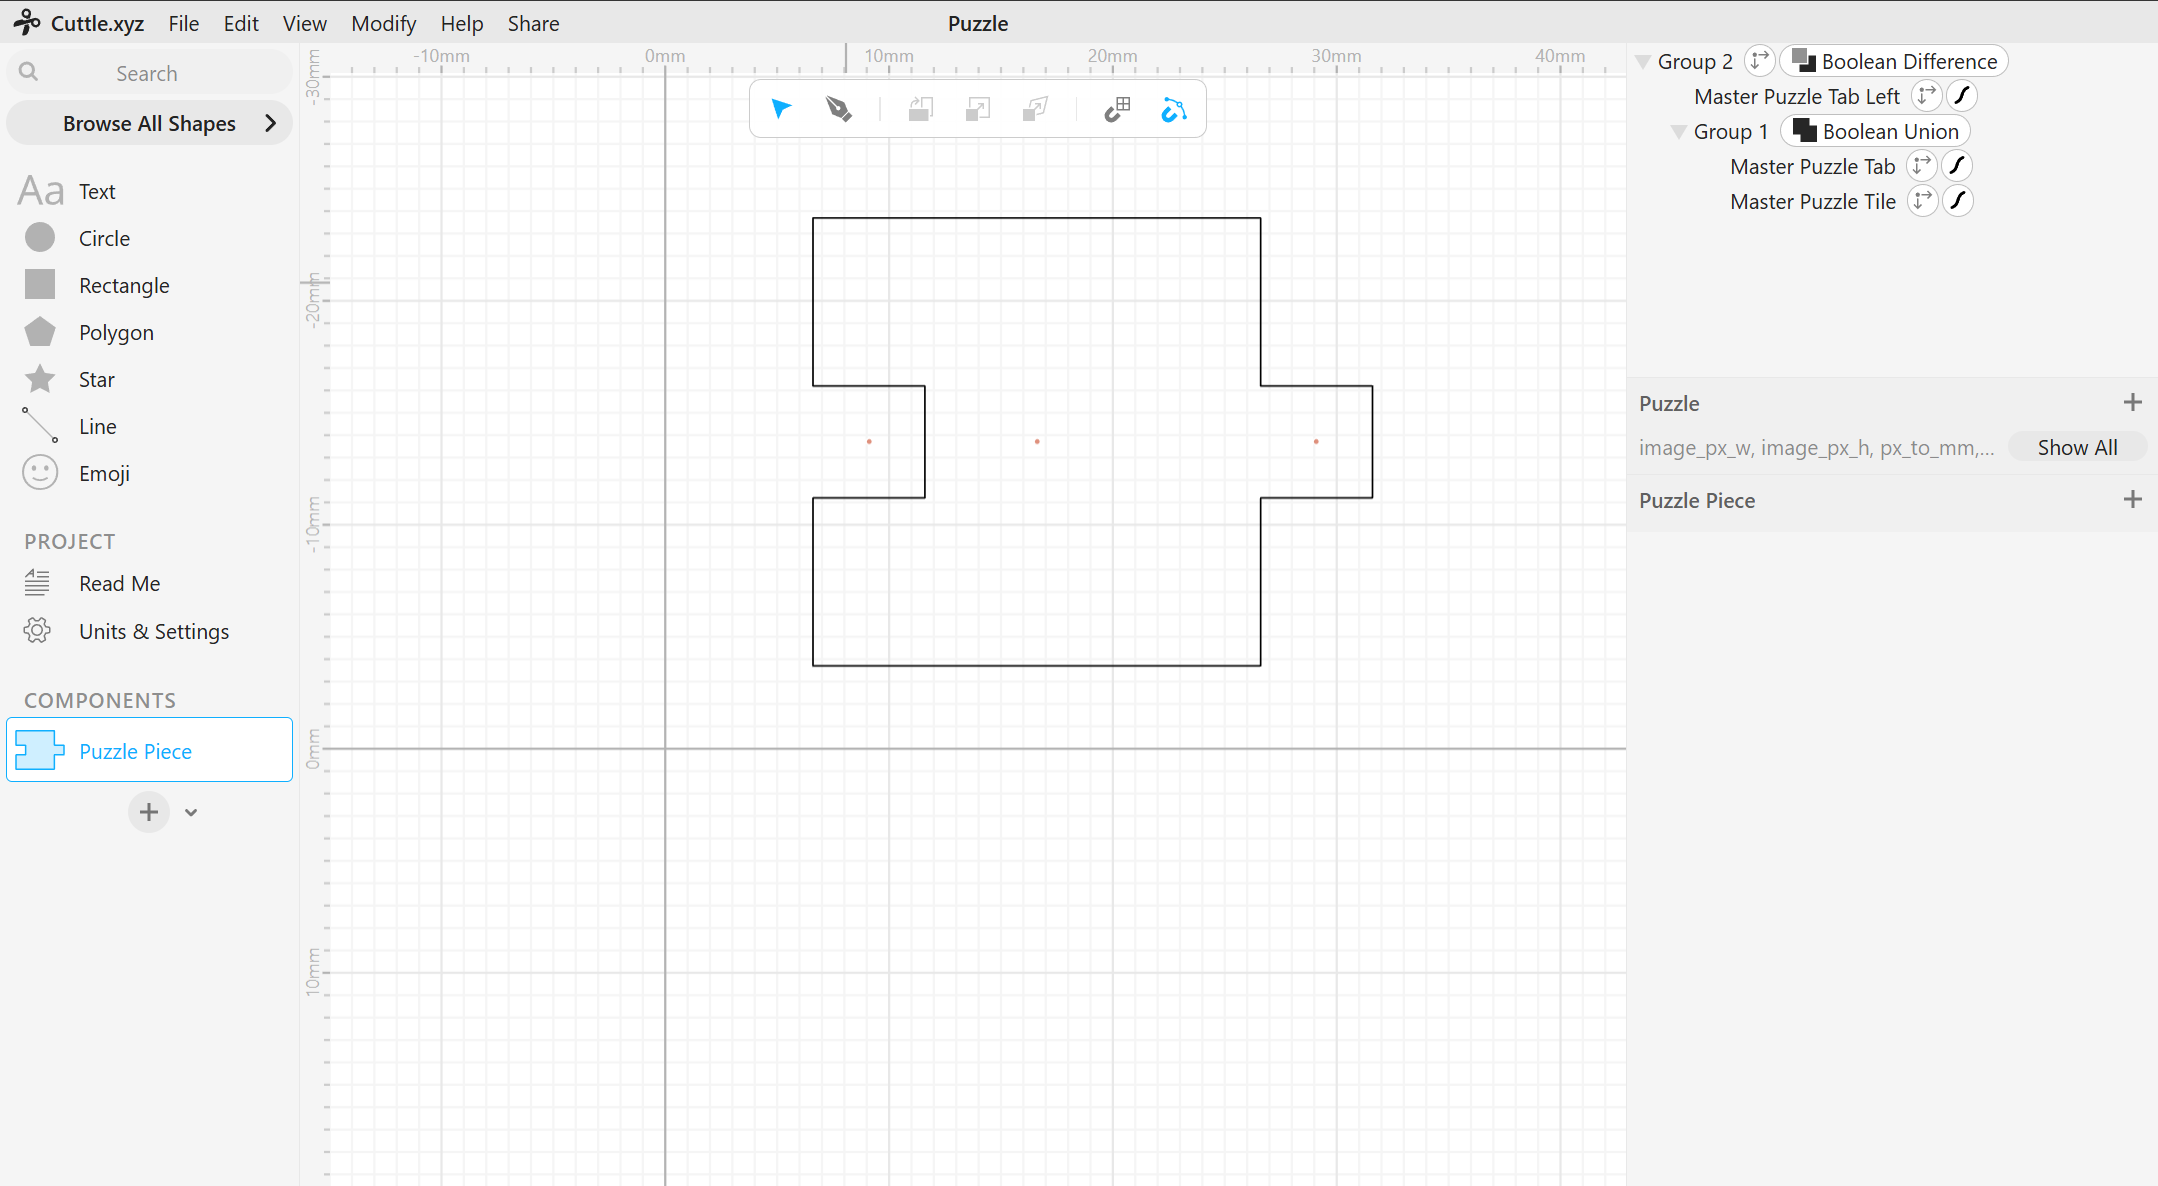Click Master Puzzle Tab Left transform icon

point(1926,96)
